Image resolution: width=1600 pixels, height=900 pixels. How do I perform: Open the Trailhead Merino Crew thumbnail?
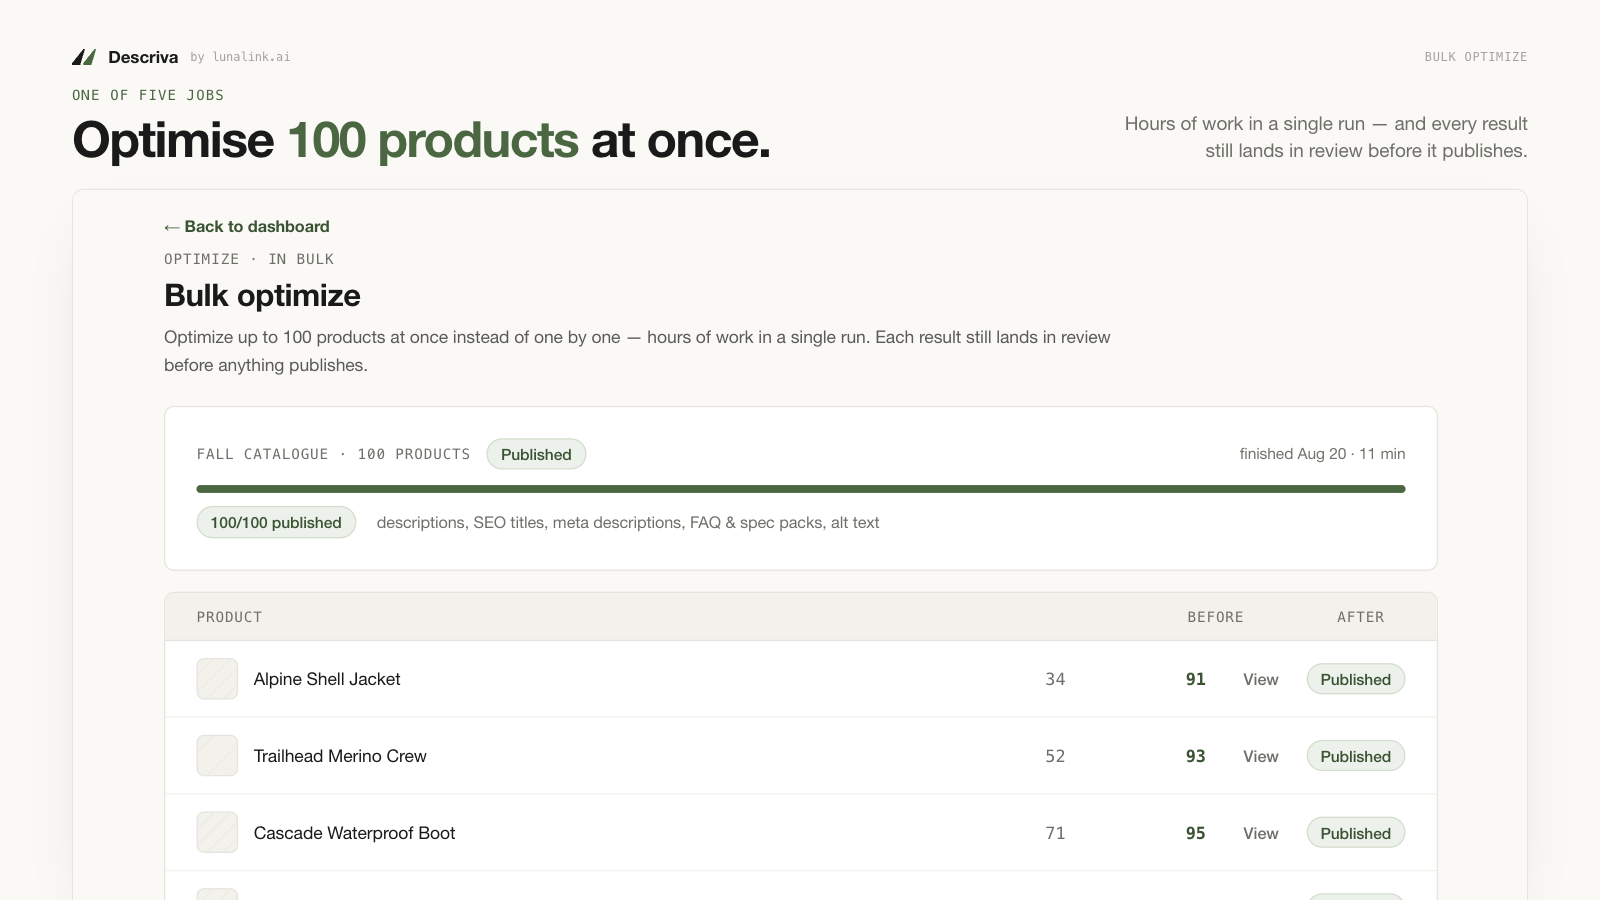[x=217, y=756]
